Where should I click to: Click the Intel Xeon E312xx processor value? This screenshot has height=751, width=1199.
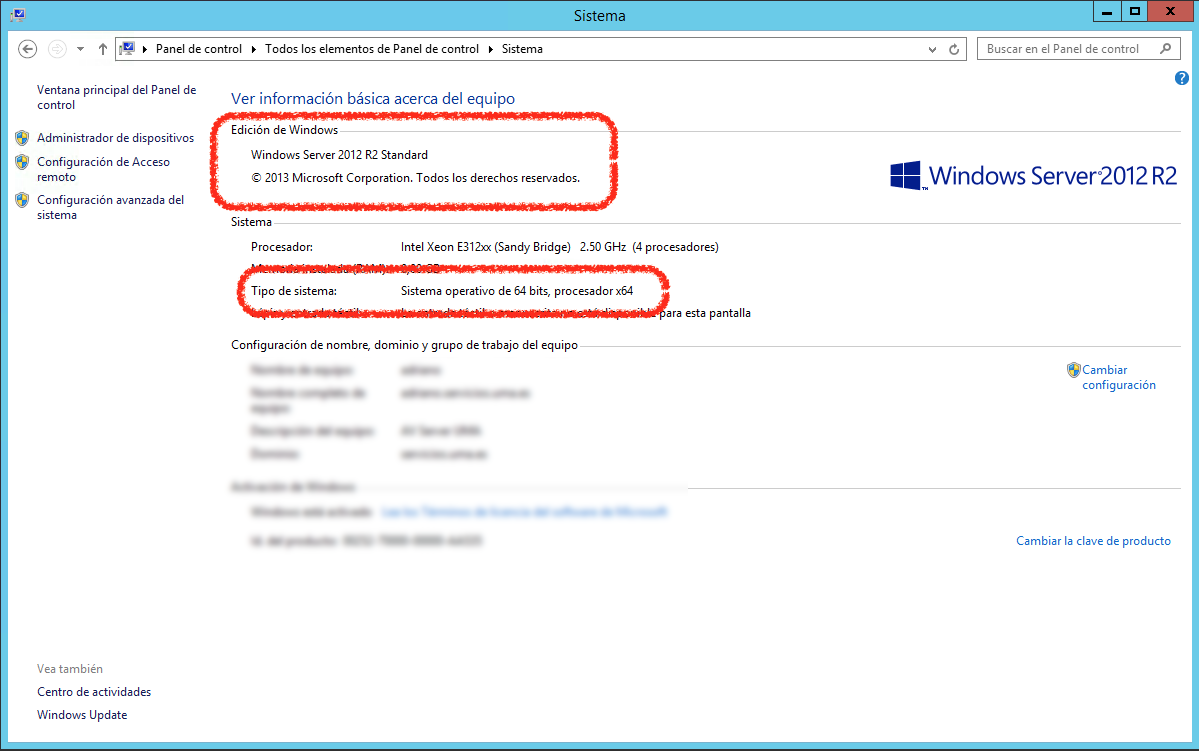[560, 247]
